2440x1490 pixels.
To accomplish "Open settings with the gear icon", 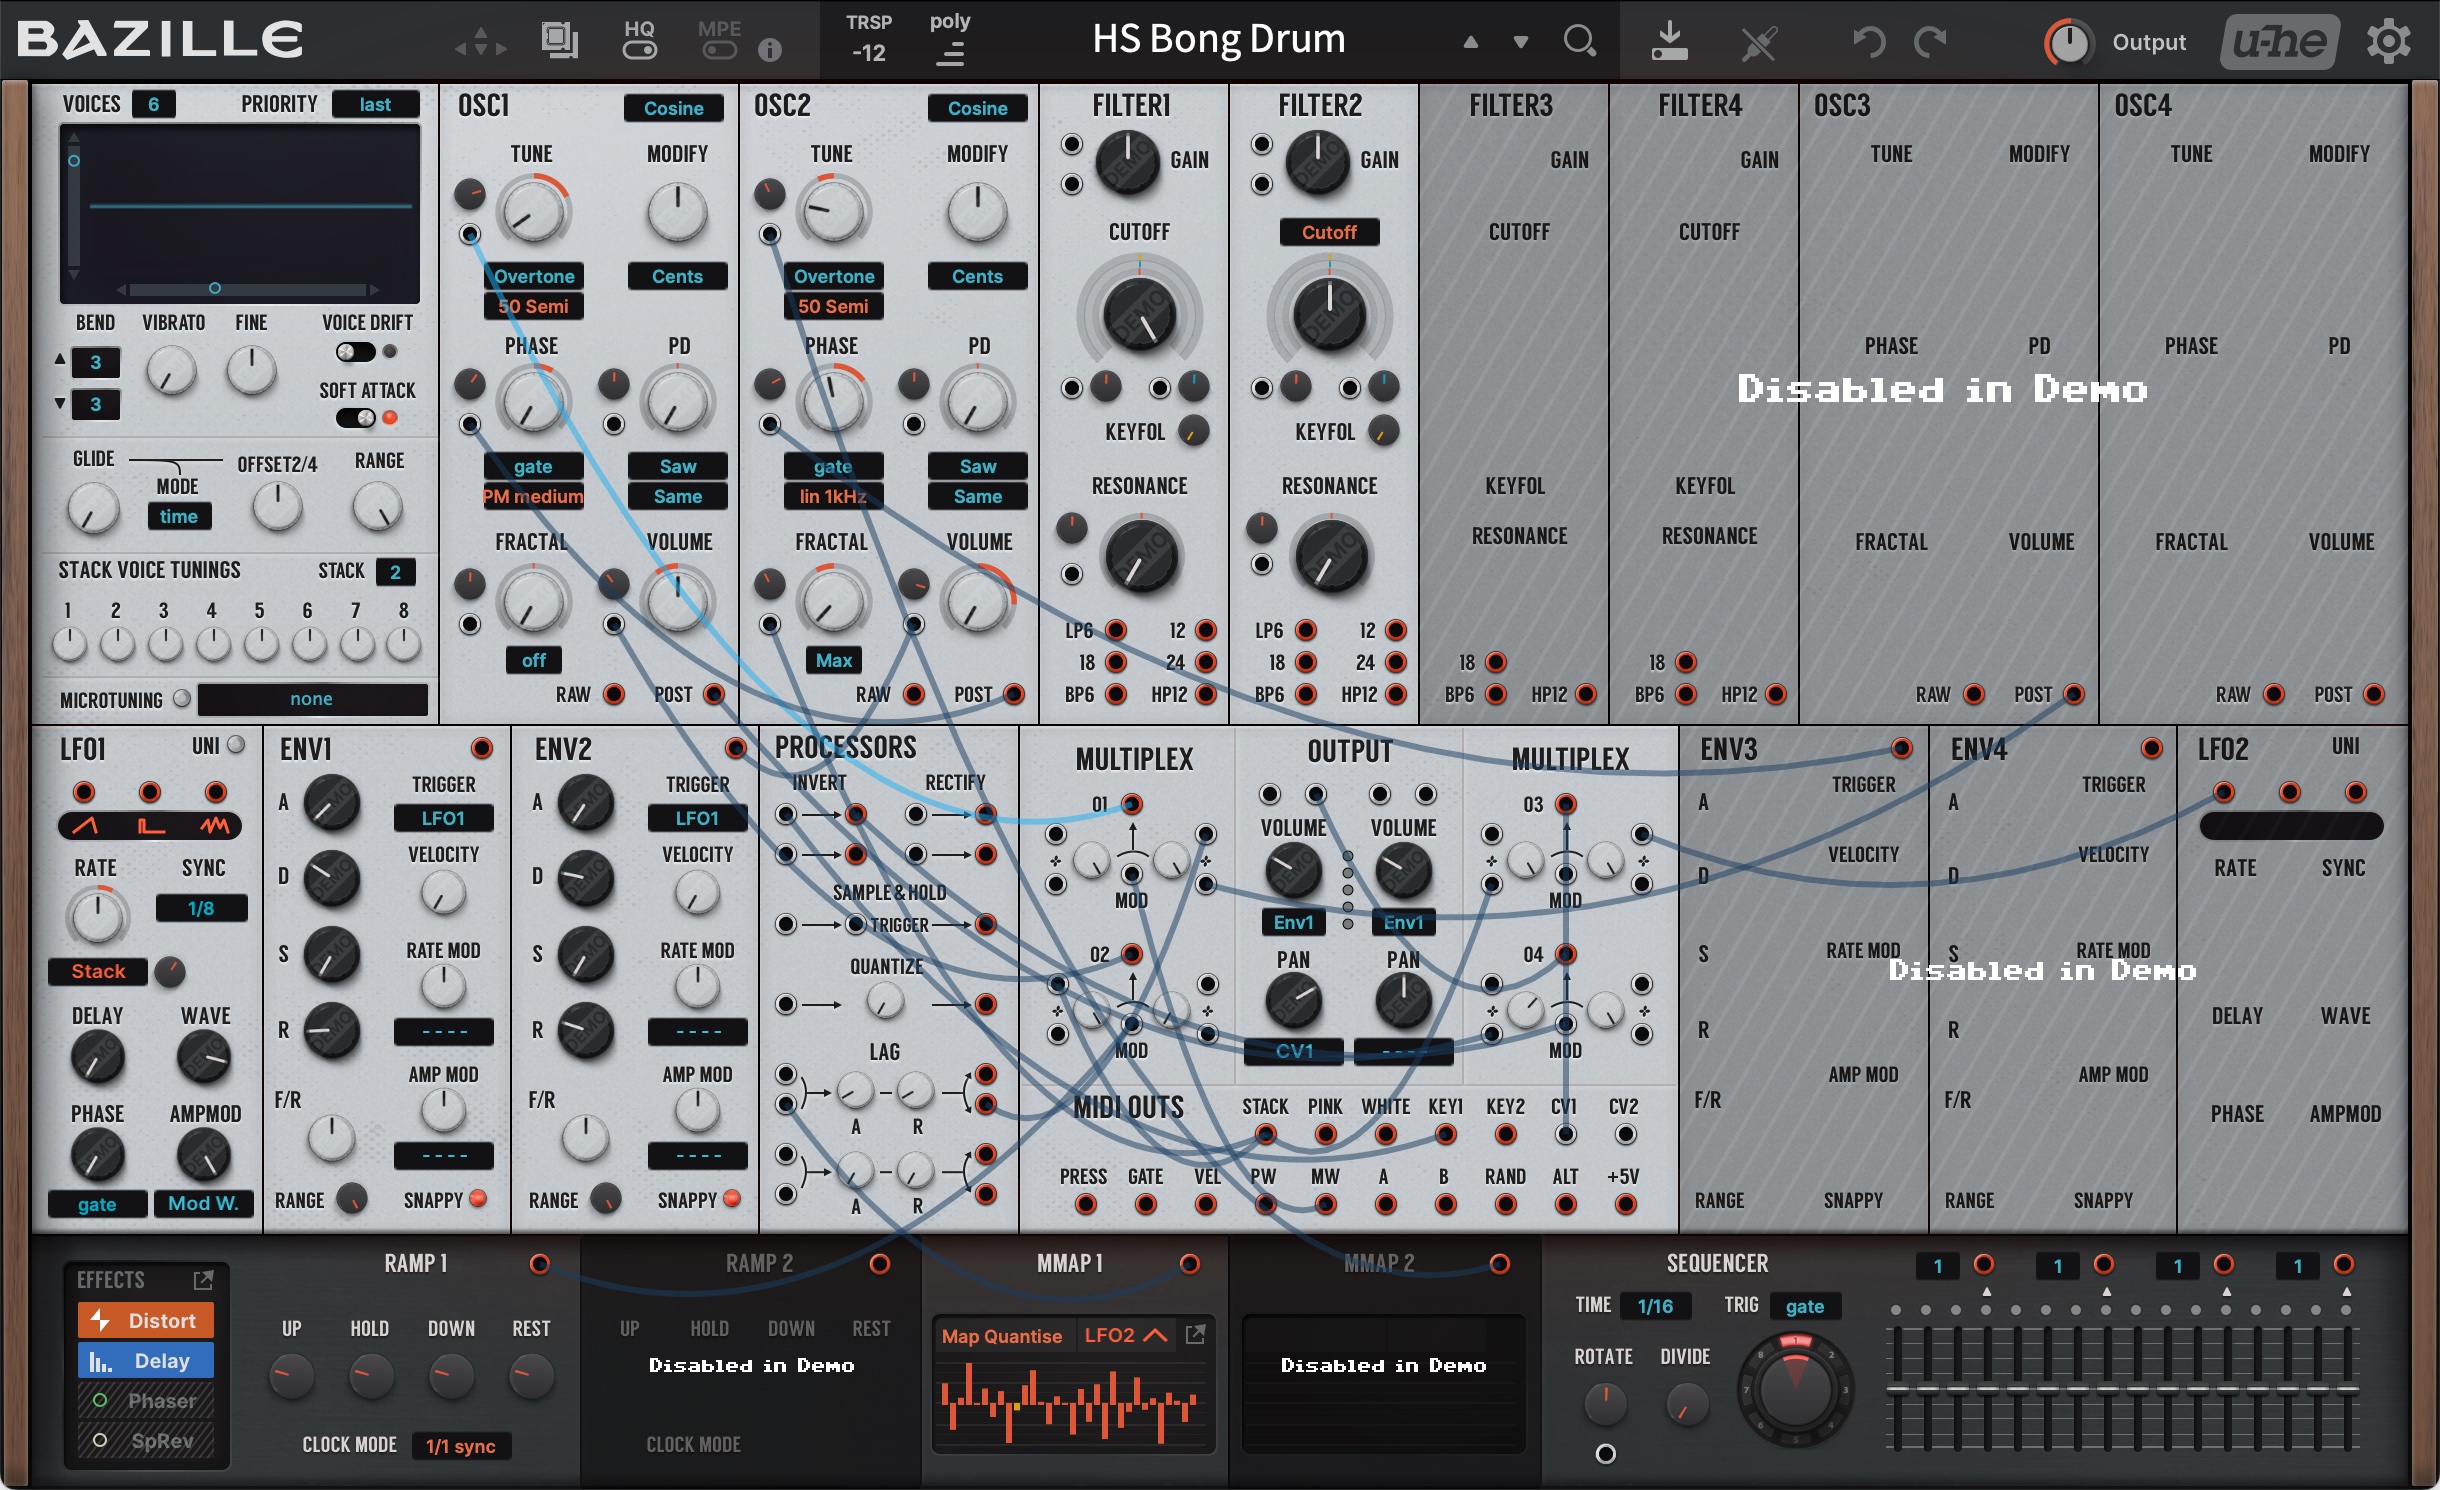I will point(2389,41).
